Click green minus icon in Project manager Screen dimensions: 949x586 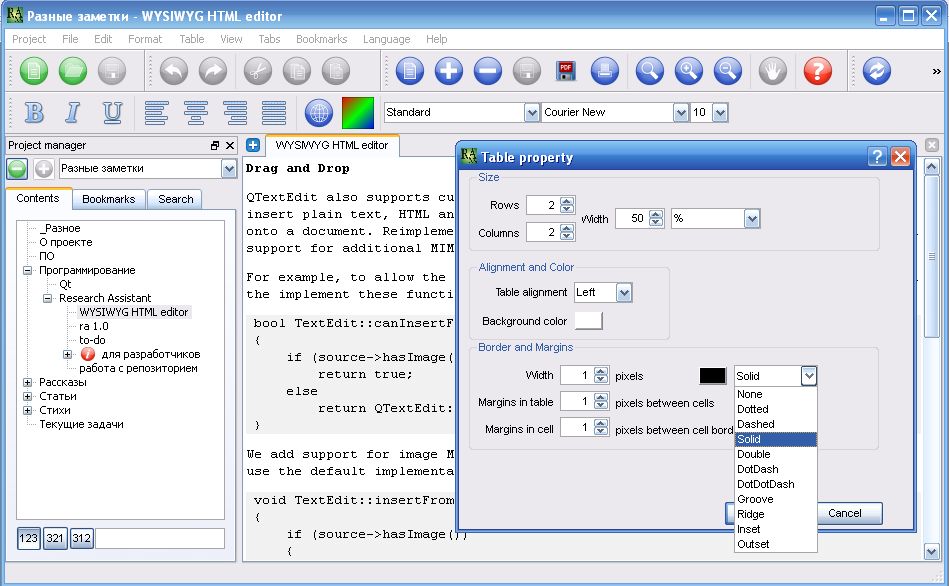click(x=17, y=168)
